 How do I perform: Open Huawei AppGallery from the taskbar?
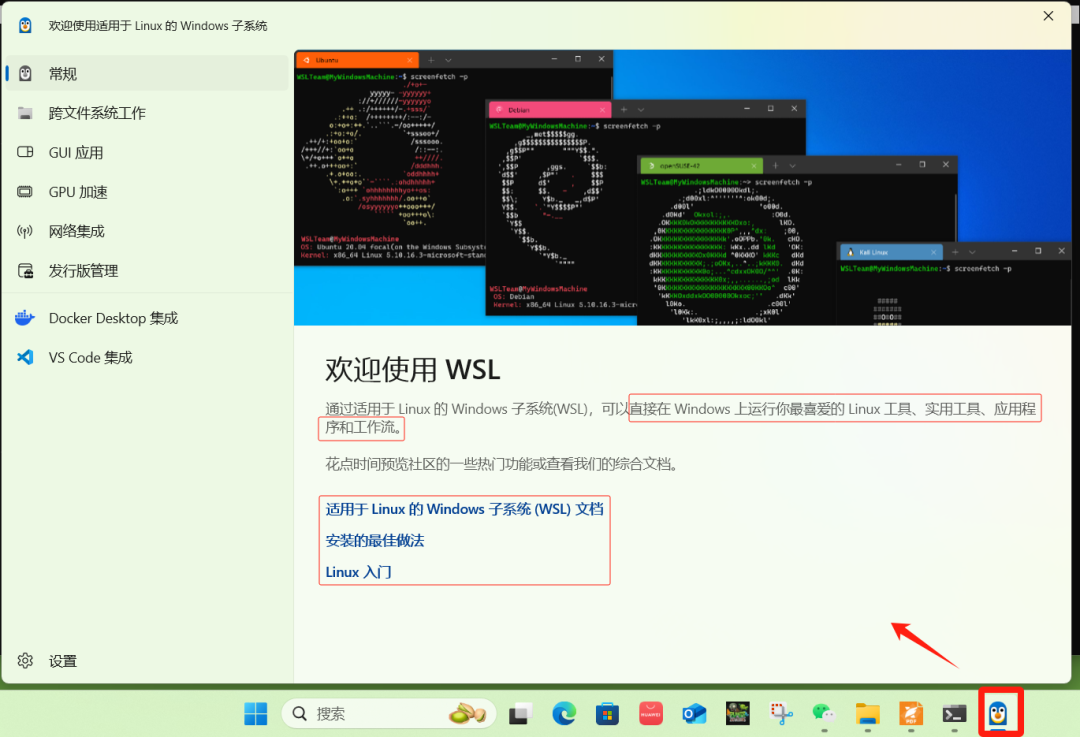(x=650, y=714)
